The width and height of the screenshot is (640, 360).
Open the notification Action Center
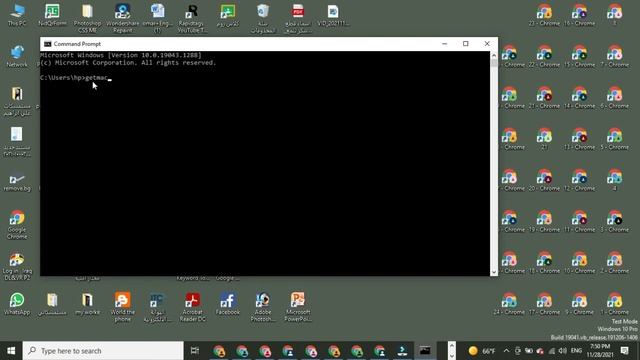click(x=624, y=351)
